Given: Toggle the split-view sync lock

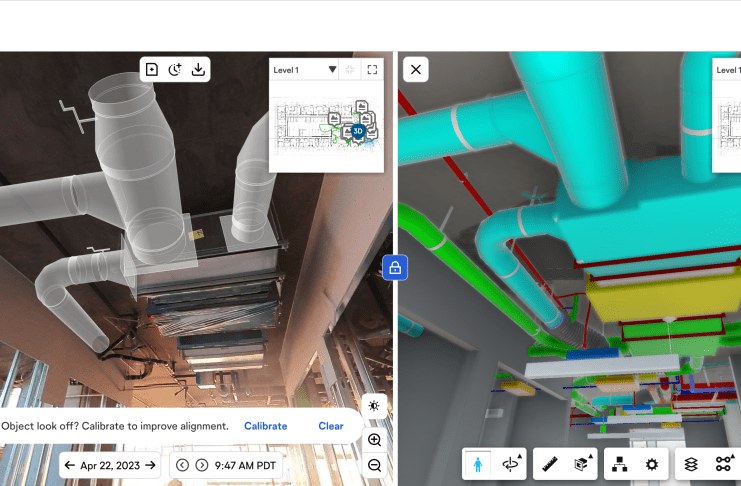Looking at the screenshot, I should 395,268.
